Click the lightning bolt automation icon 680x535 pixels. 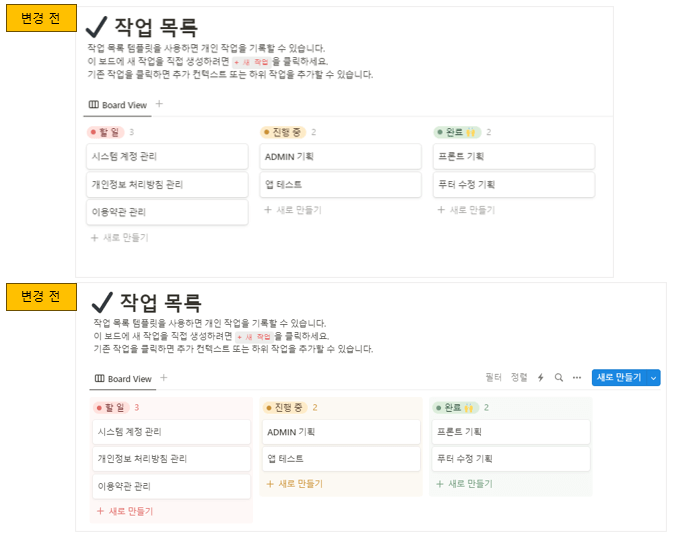click(540, 377)
